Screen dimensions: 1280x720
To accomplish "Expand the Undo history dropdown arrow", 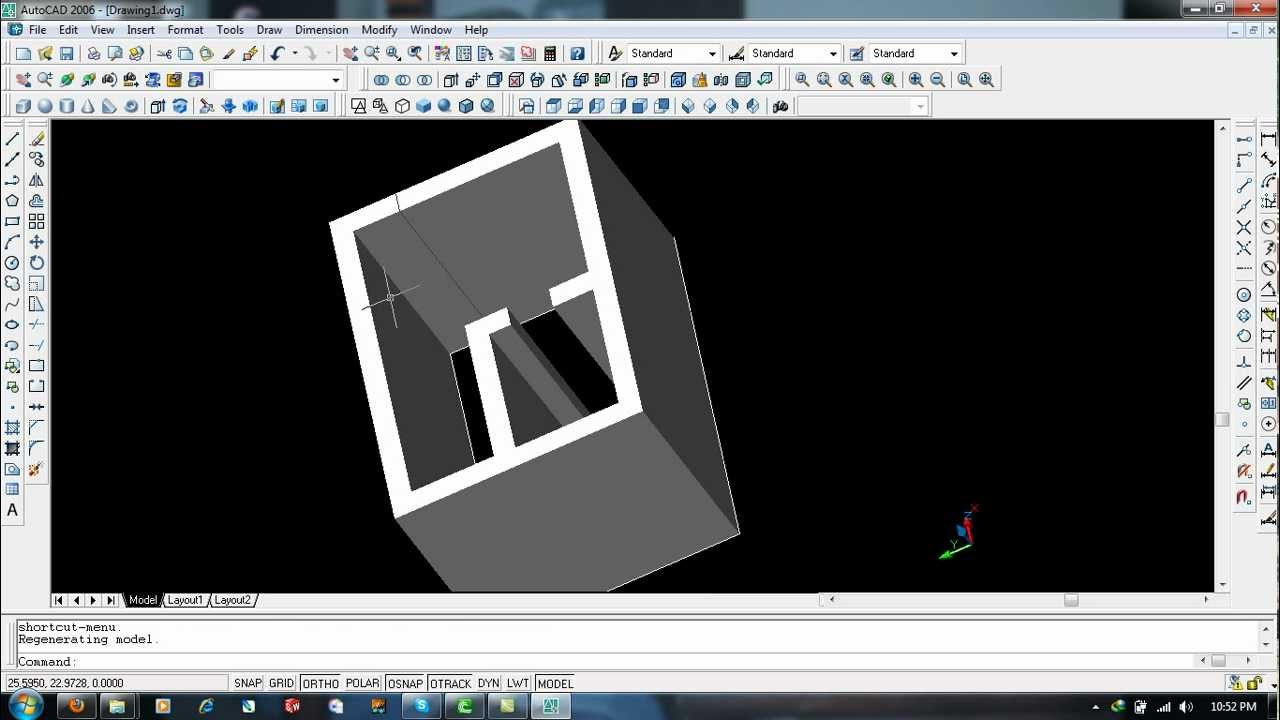I will coord(295,54).
